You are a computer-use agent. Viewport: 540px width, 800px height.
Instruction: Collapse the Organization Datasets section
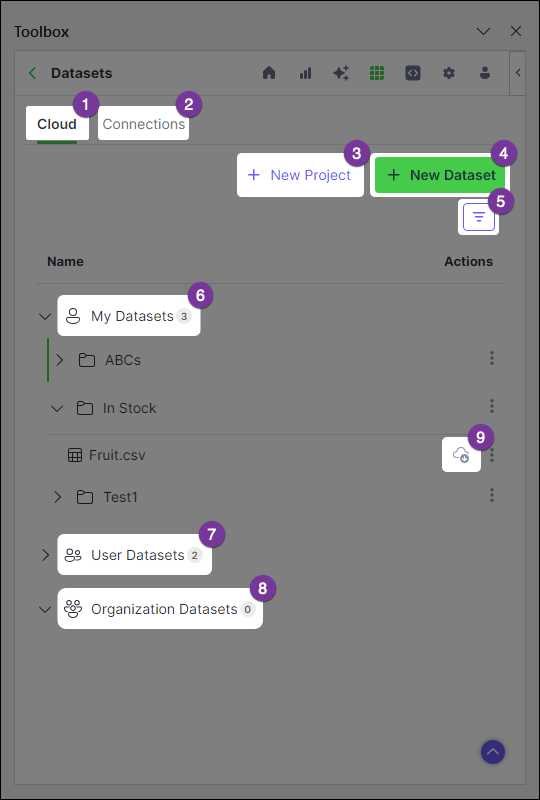tap(45, 609)
